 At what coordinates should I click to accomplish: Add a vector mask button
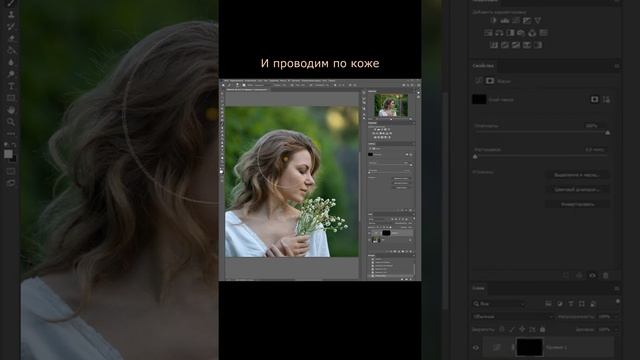point(607,99)
